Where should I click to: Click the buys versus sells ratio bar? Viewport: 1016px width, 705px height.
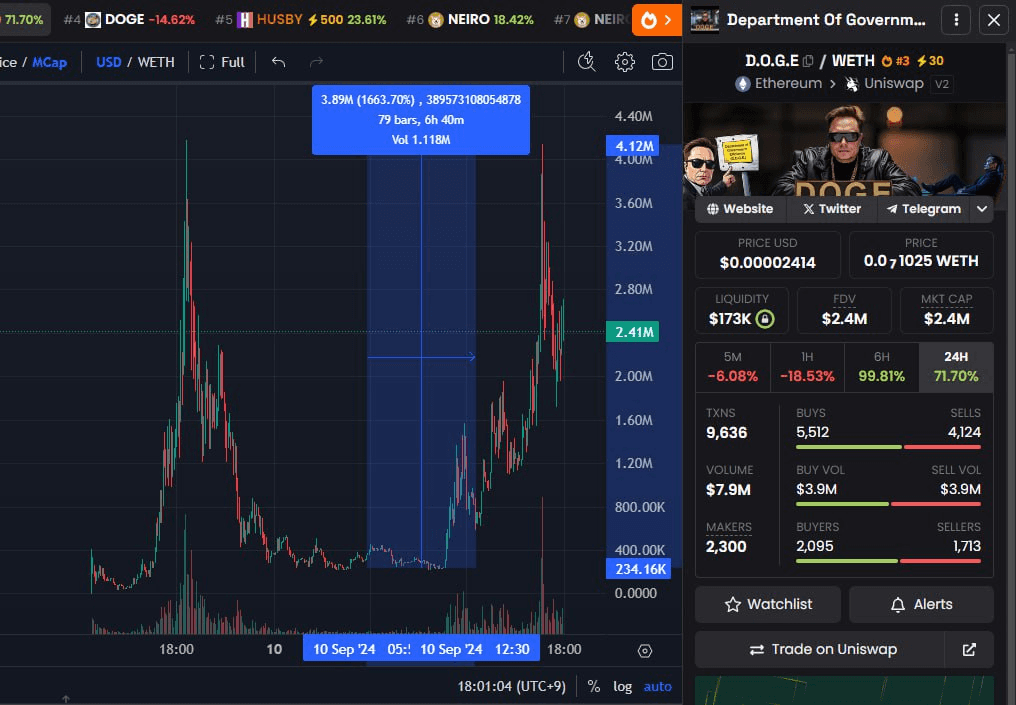pos(888,447)
